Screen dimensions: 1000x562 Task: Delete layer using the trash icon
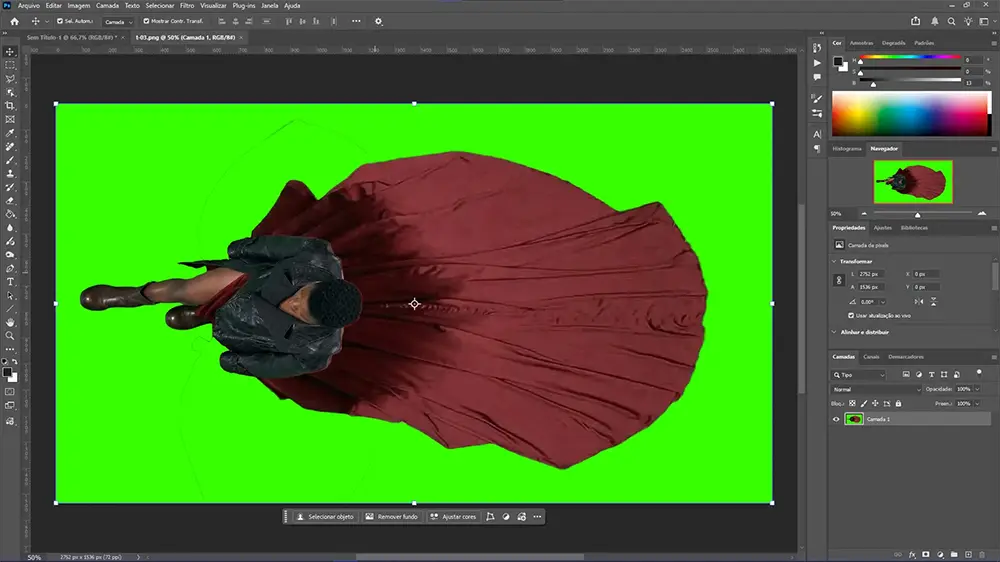[x=982, y=554]
